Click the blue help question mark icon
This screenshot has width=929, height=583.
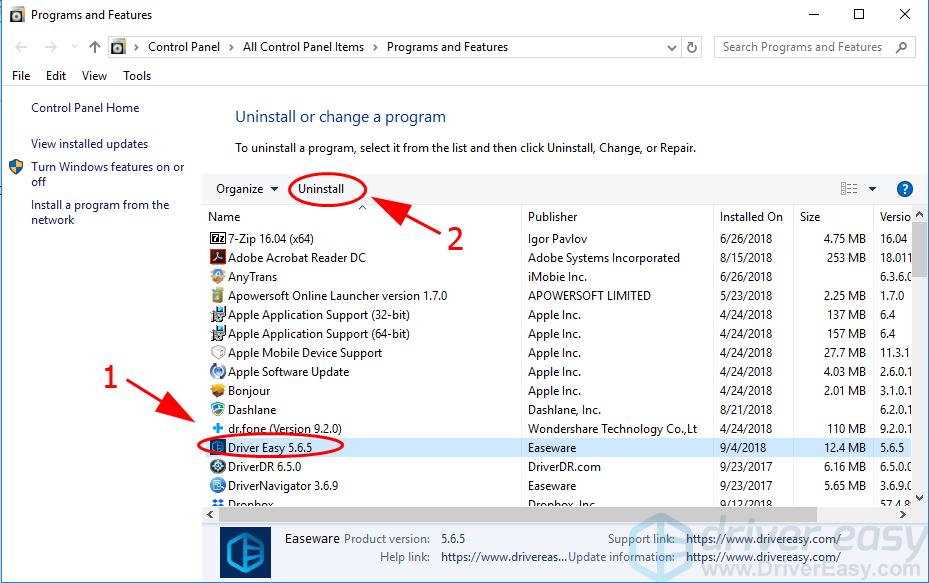[x=904, y=189]
